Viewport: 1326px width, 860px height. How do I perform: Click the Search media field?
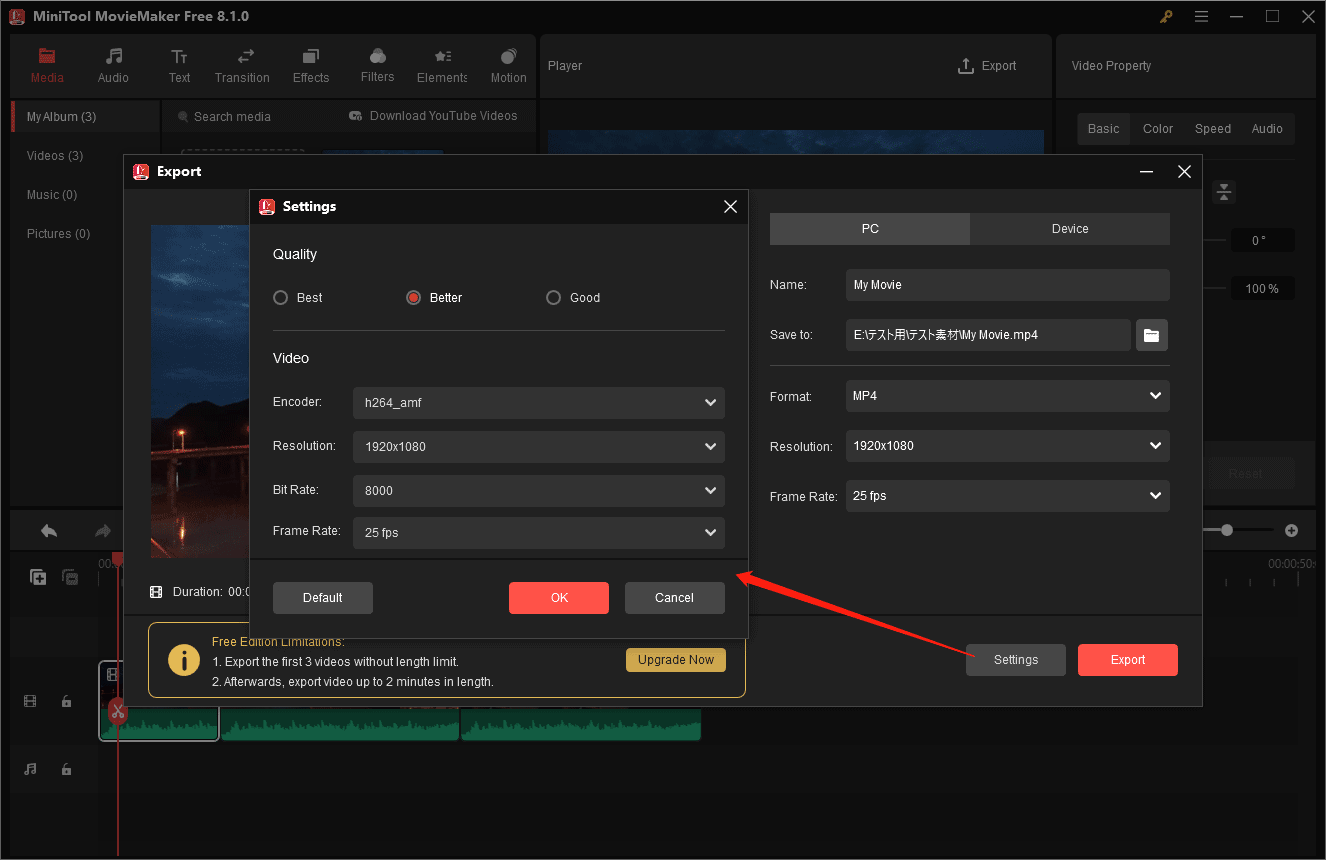point(233,117)
